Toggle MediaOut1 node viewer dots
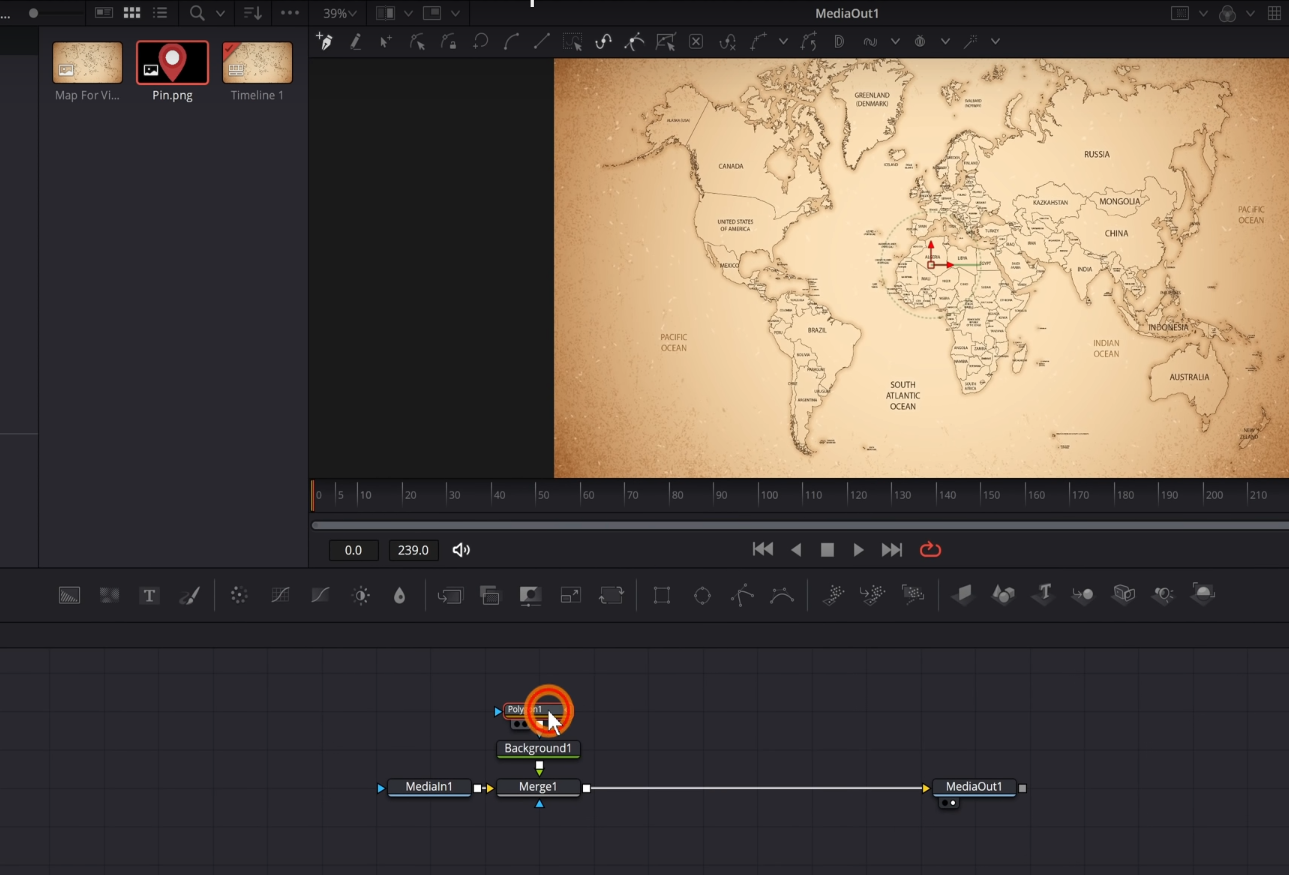Screen dimensions: 1289x875 (948, 803)
